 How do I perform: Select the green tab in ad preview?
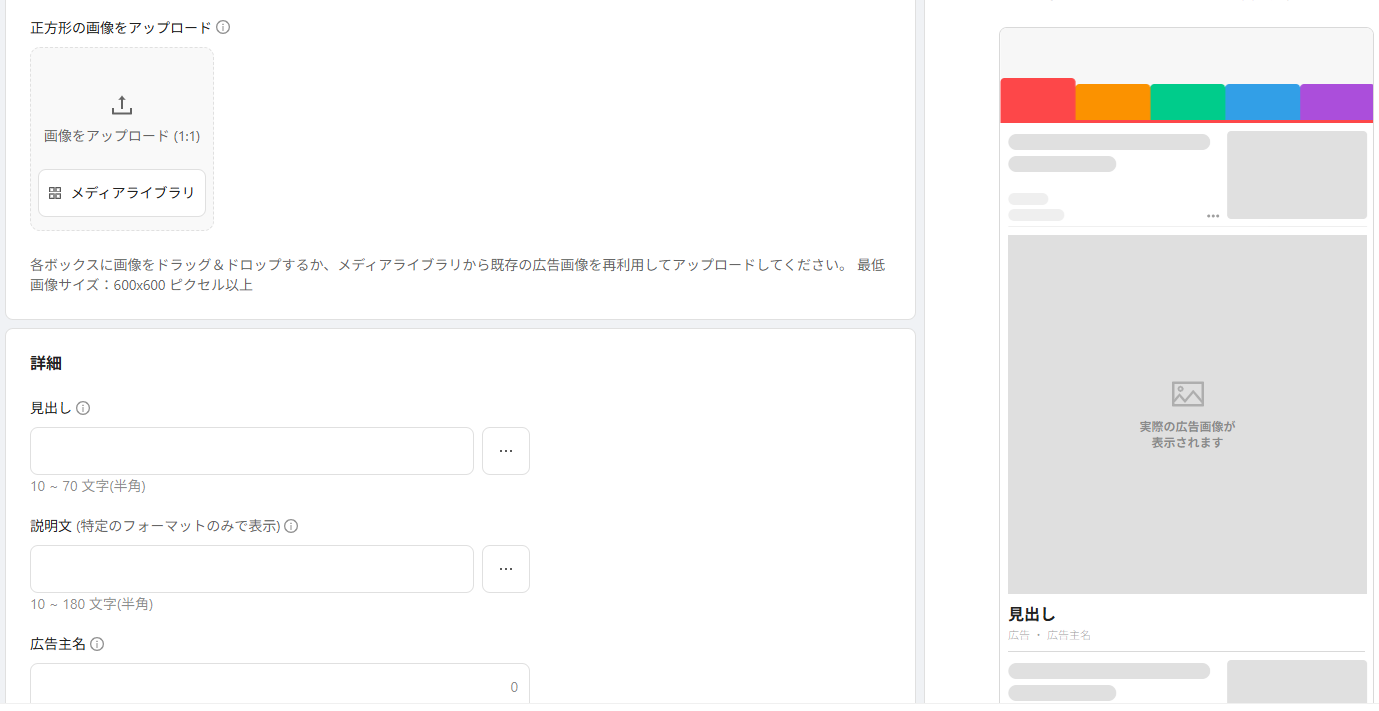tap(1188, 102)
